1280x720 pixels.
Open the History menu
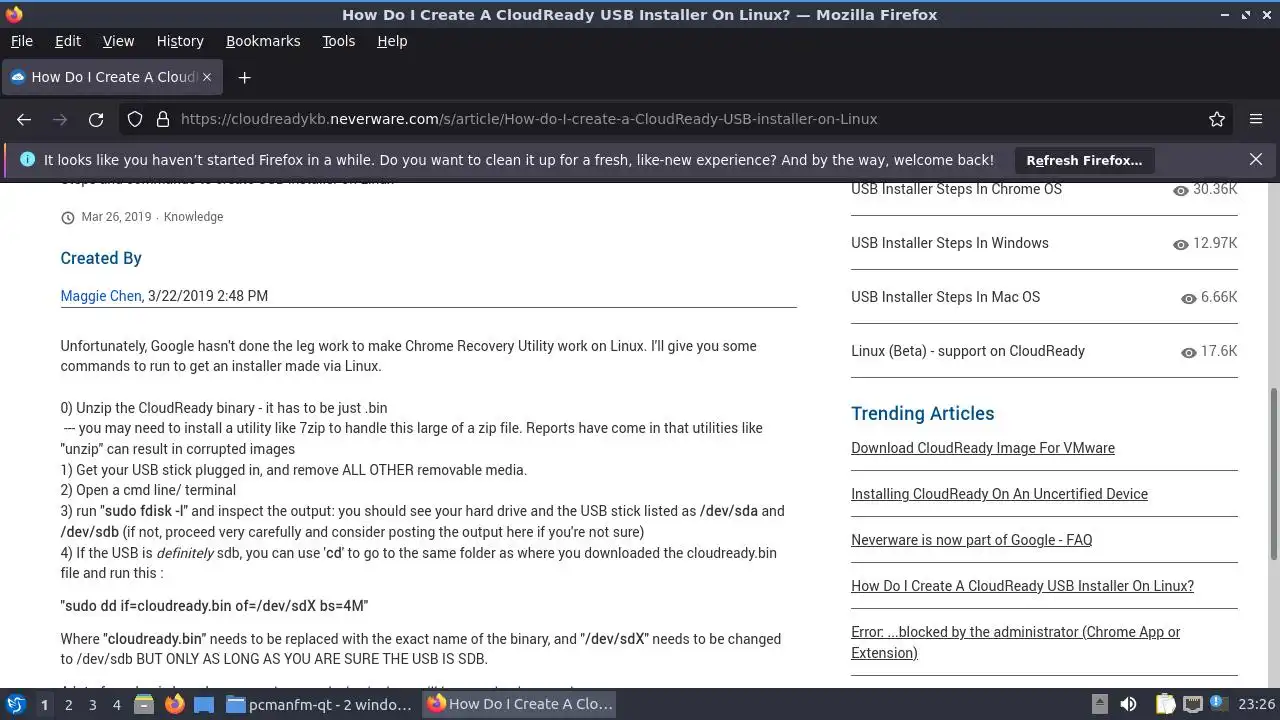[180, 41]
